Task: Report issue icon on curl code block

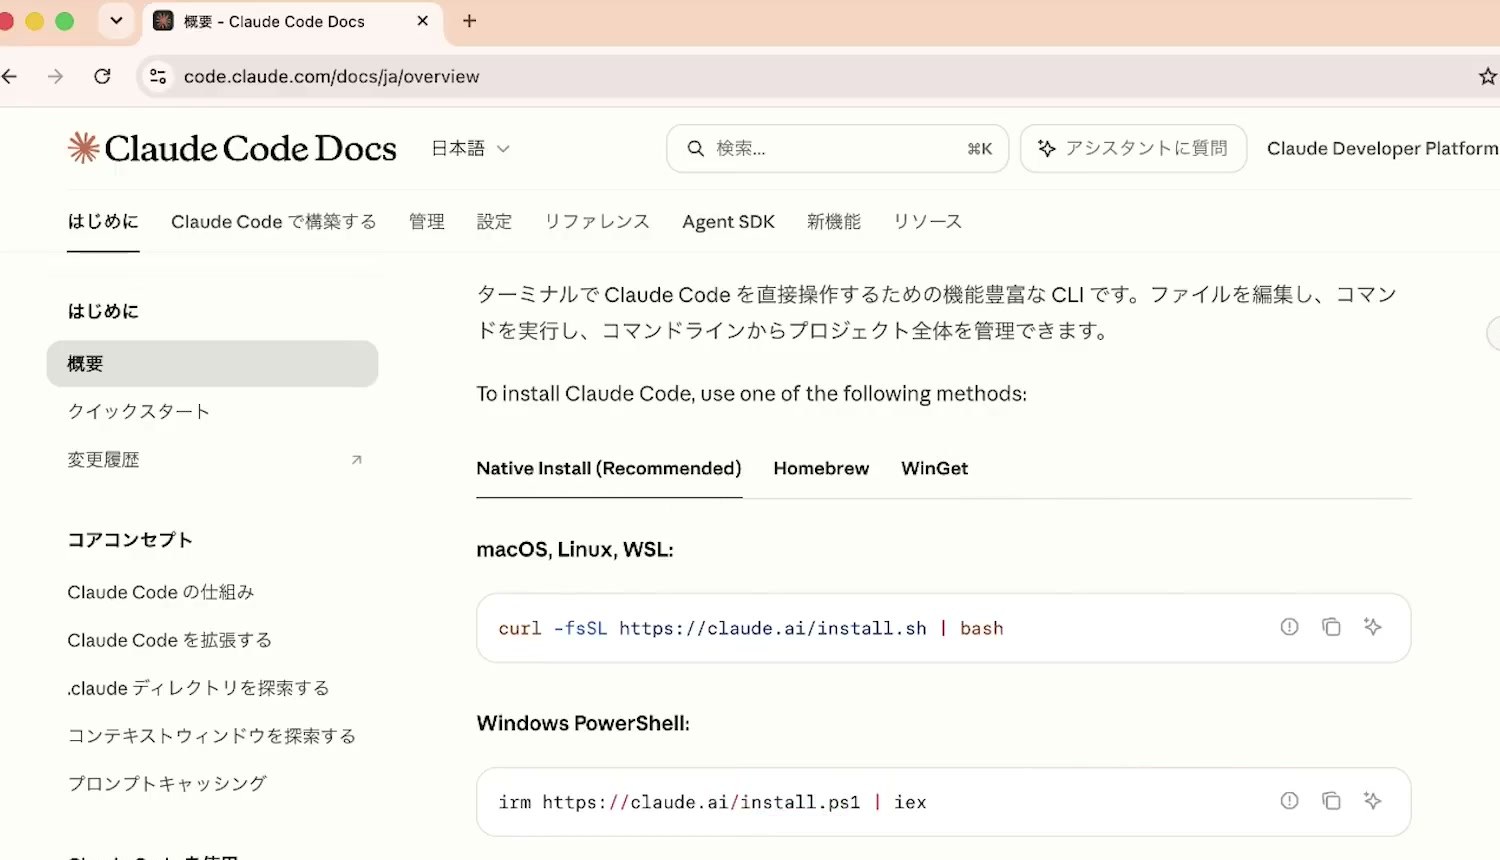Action: 1289,627
